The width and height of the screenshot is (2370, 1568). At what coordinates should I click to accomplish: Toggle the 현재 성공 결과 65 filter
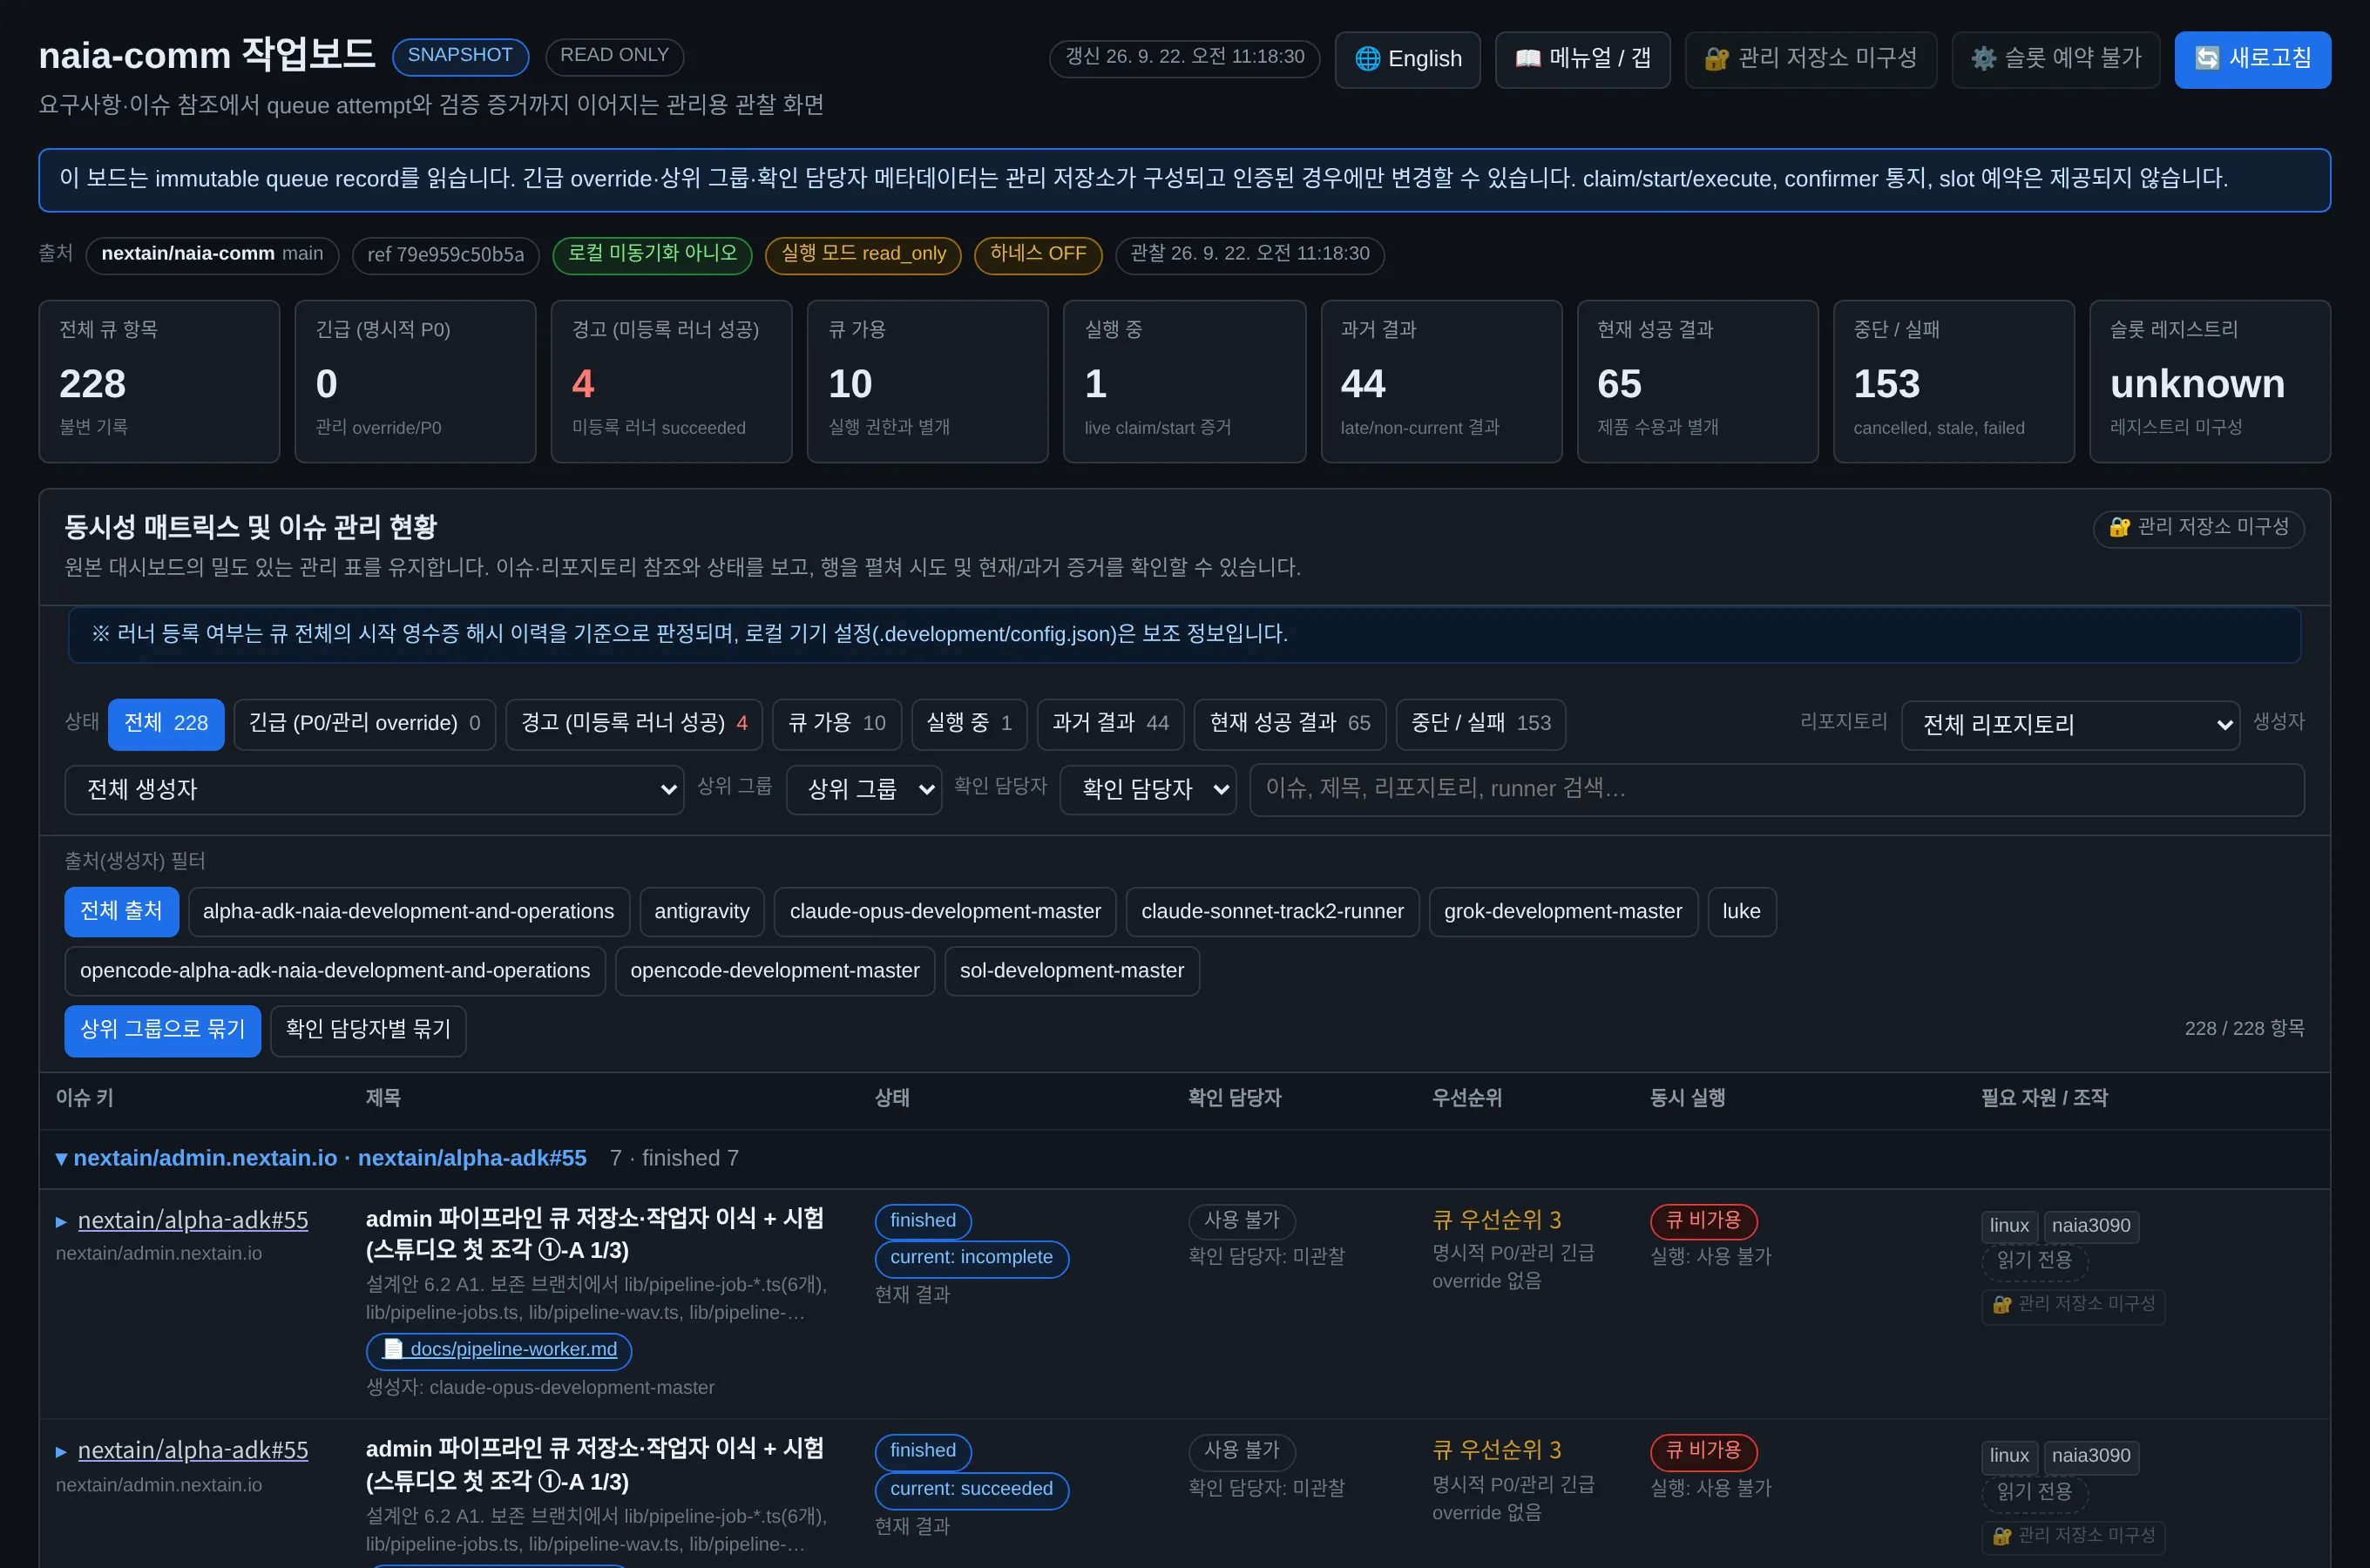click(x=1290, y=723)
